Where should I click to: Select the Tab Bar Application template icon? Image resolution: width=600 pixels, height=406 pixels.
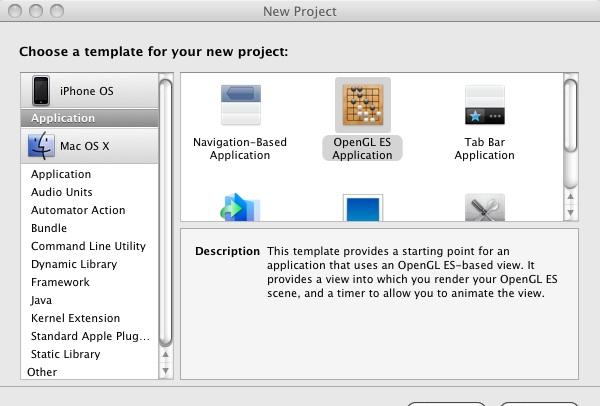click(485, 104)
